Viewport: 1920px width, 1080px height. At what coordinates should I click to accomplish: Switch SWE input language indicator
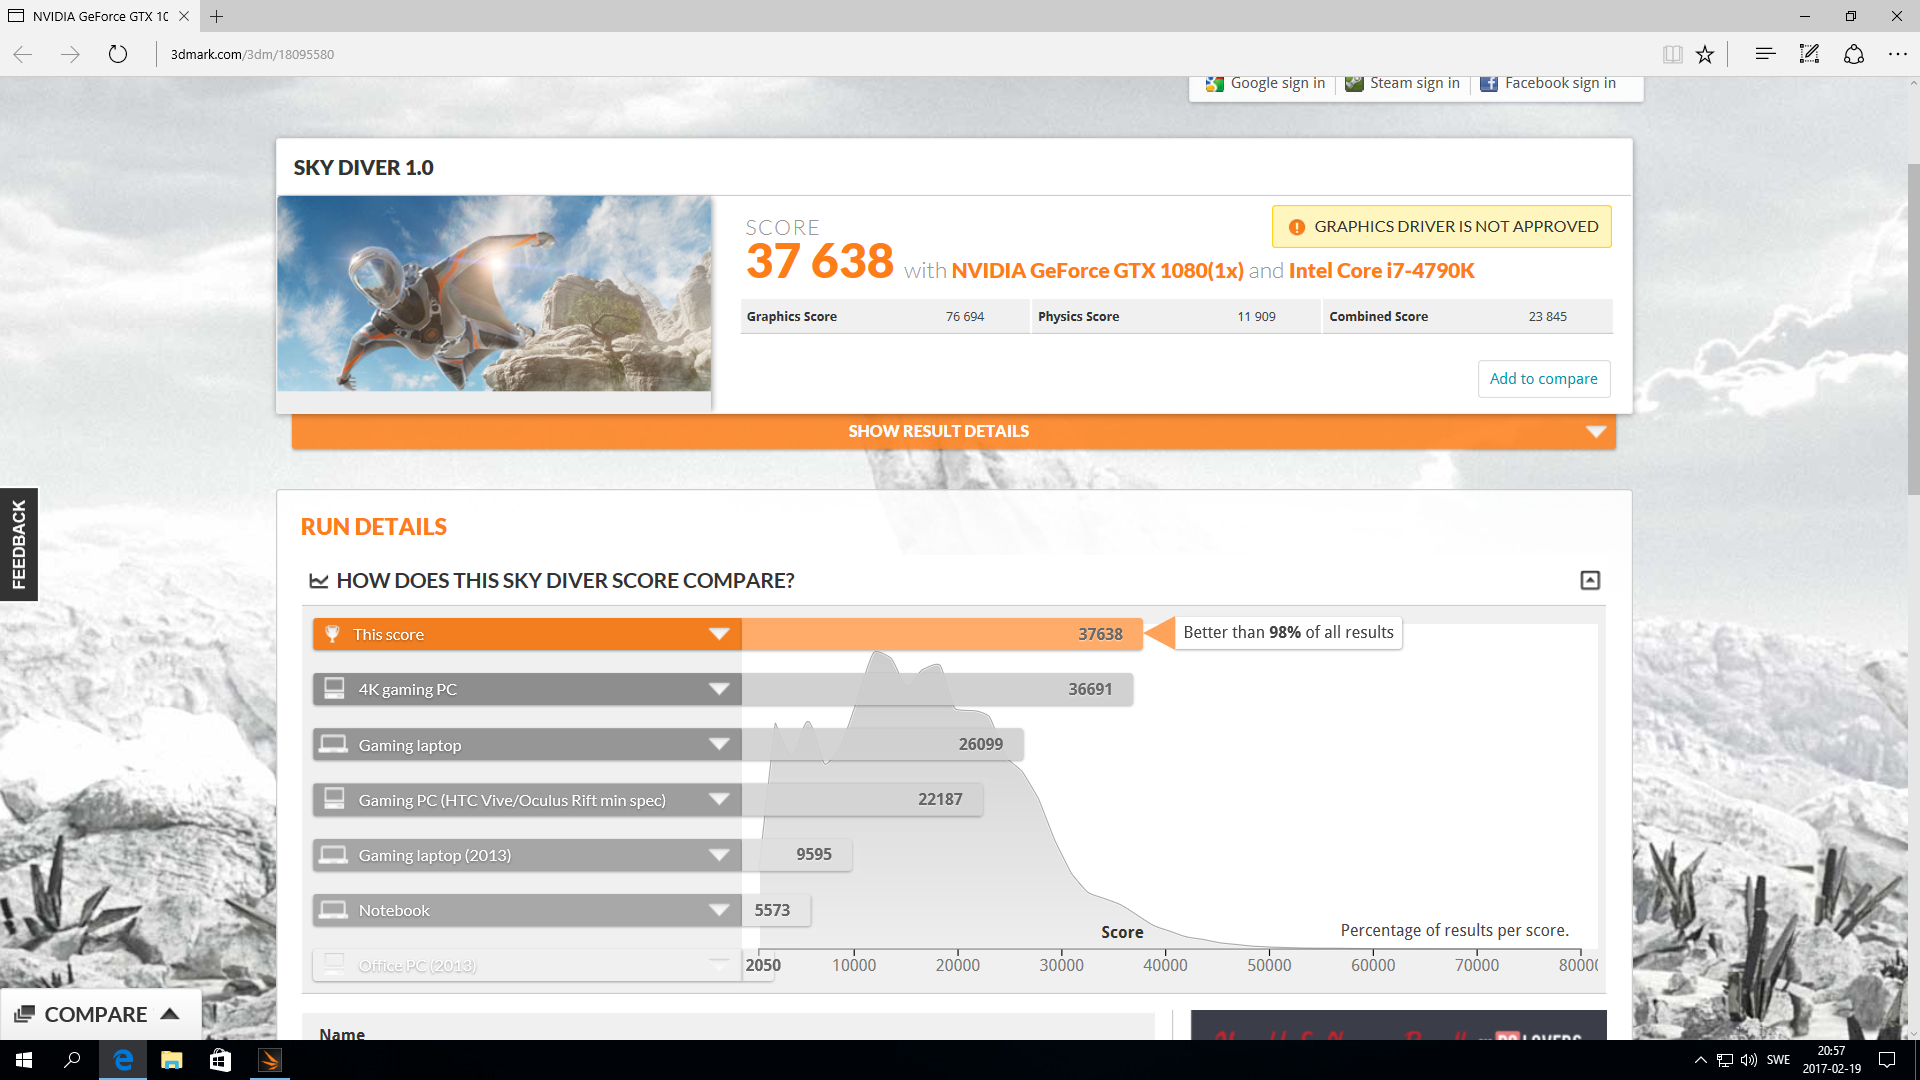[1779, 1060]
